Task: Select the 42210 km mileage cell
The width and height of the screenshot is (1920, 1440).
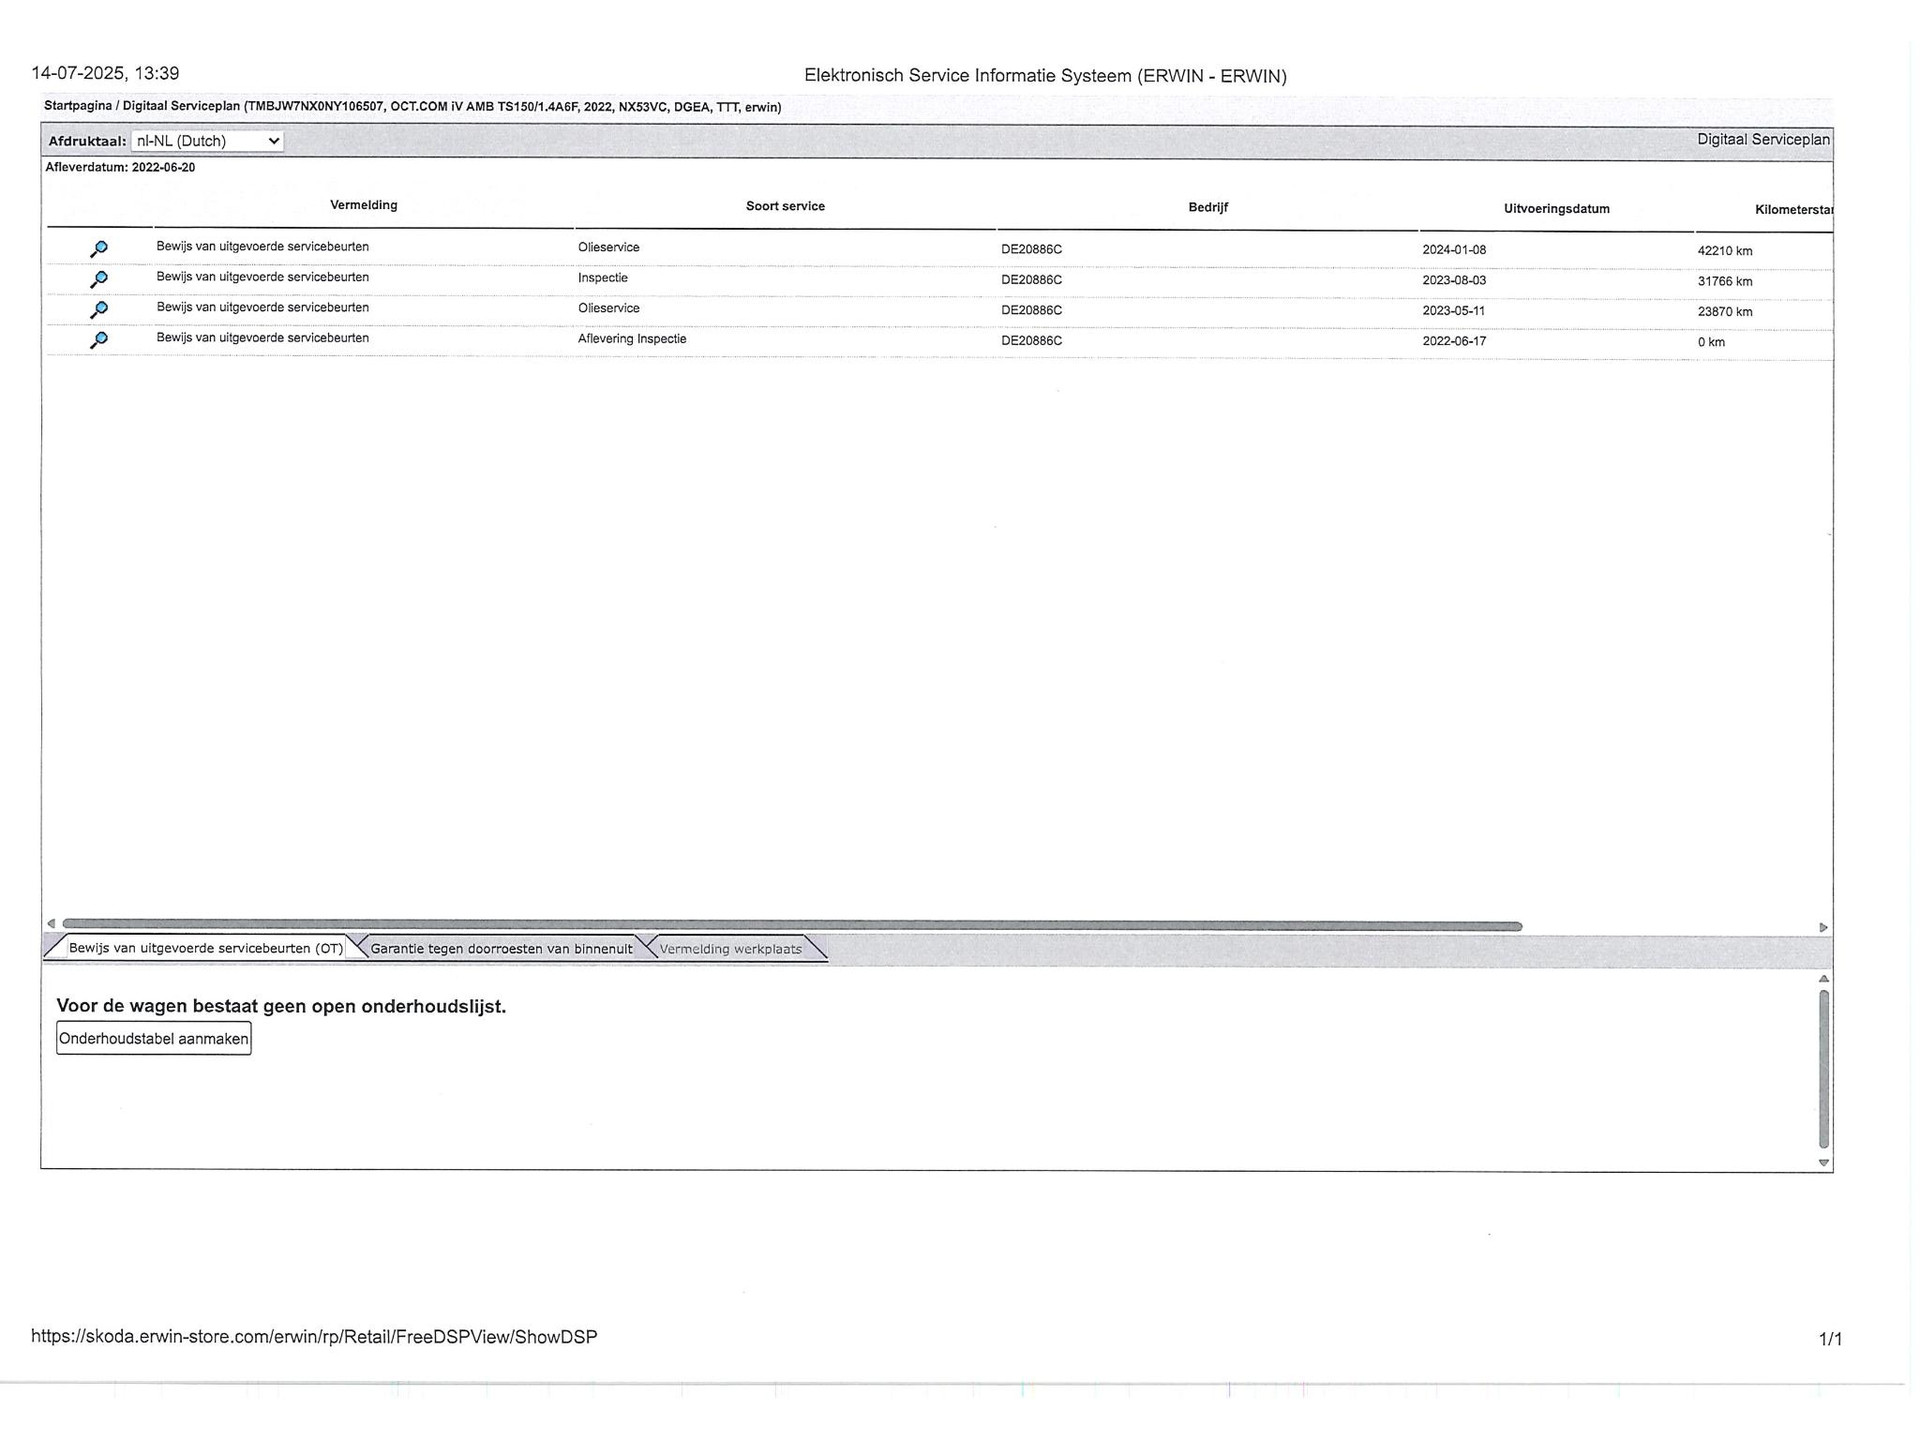Action: [x=1725, y=251]
